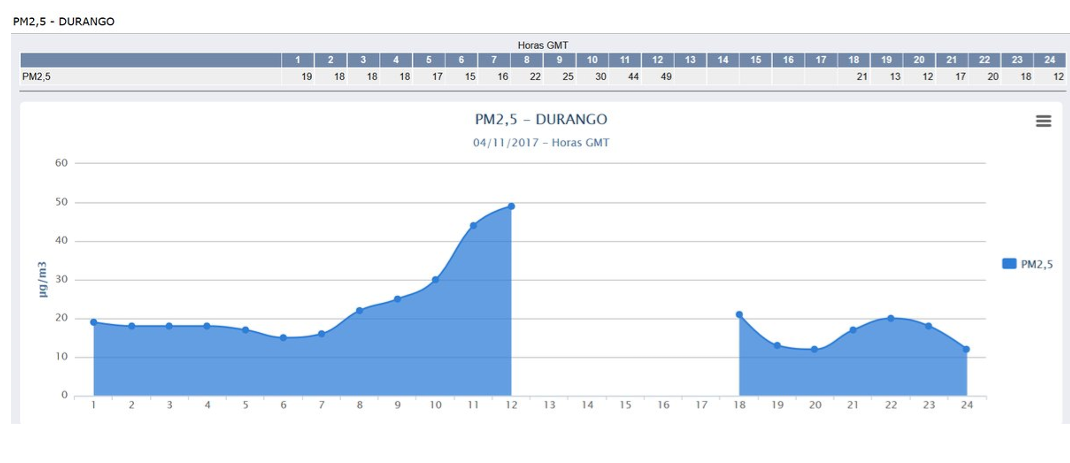Select table header column 1
The width and height of the screenshot is (1070, 463).
click(x=298, y=60)
